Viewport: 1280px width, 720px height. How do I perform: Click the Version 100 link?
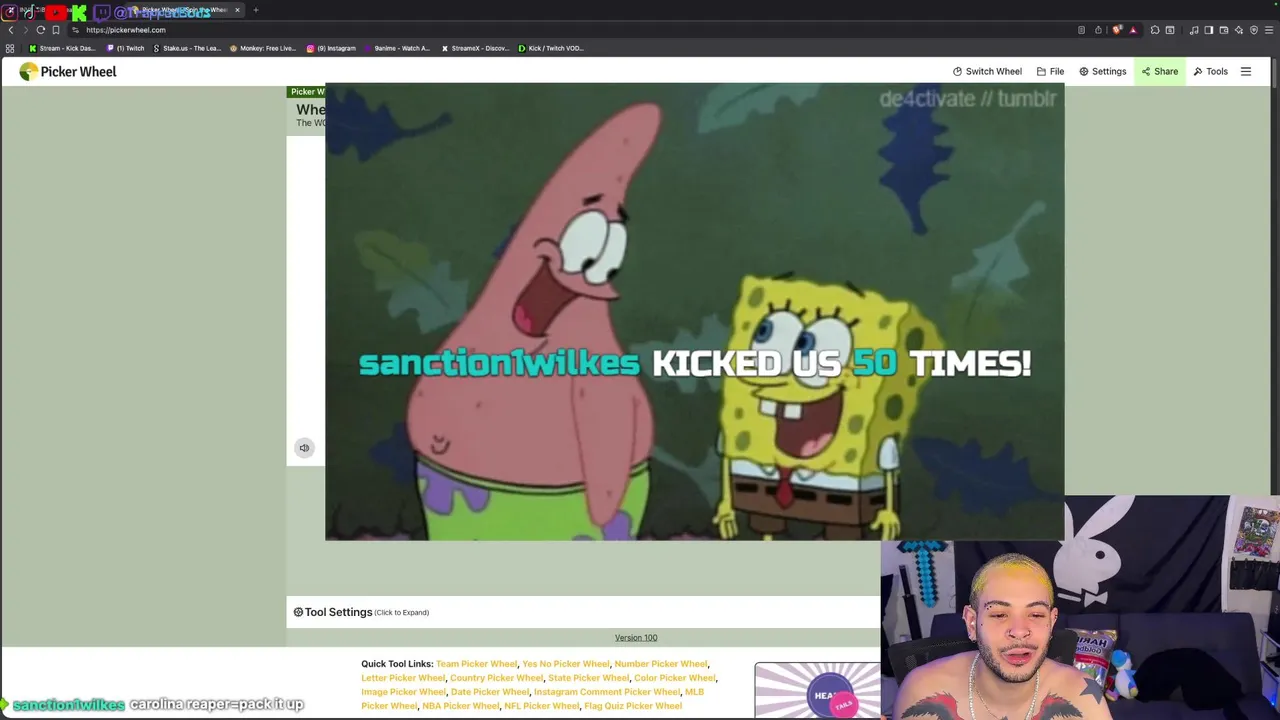[636, 638]
